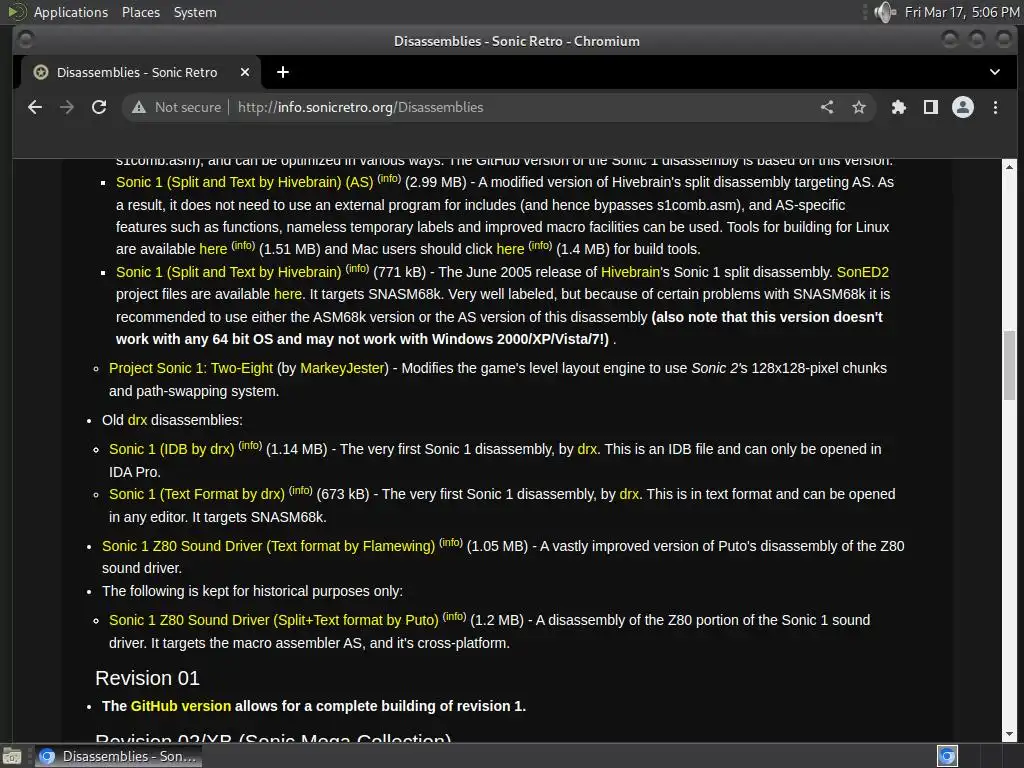Click the workspace switcher icon at bottom right
Image resolution: width=1024 pixels, height=768 pixels.
point(947,756)
